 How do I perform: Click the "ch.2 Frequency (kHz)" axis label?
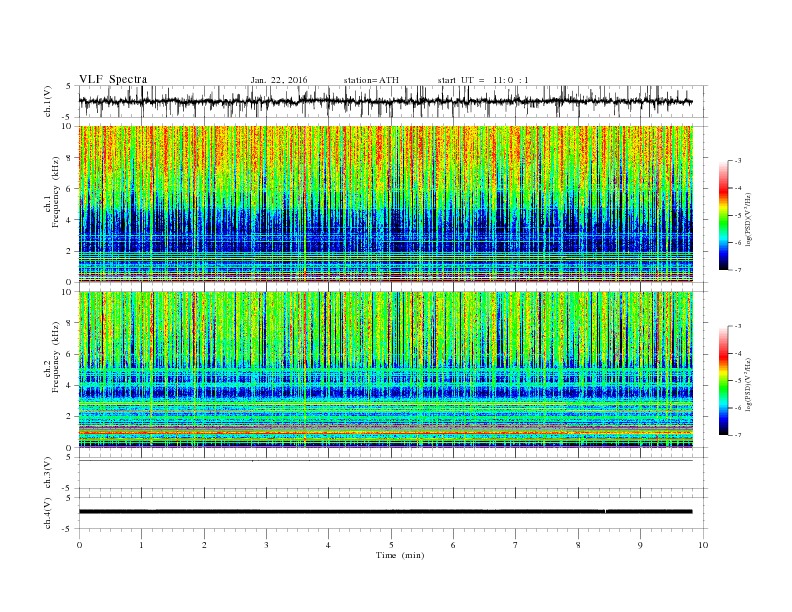click(52, 357)
